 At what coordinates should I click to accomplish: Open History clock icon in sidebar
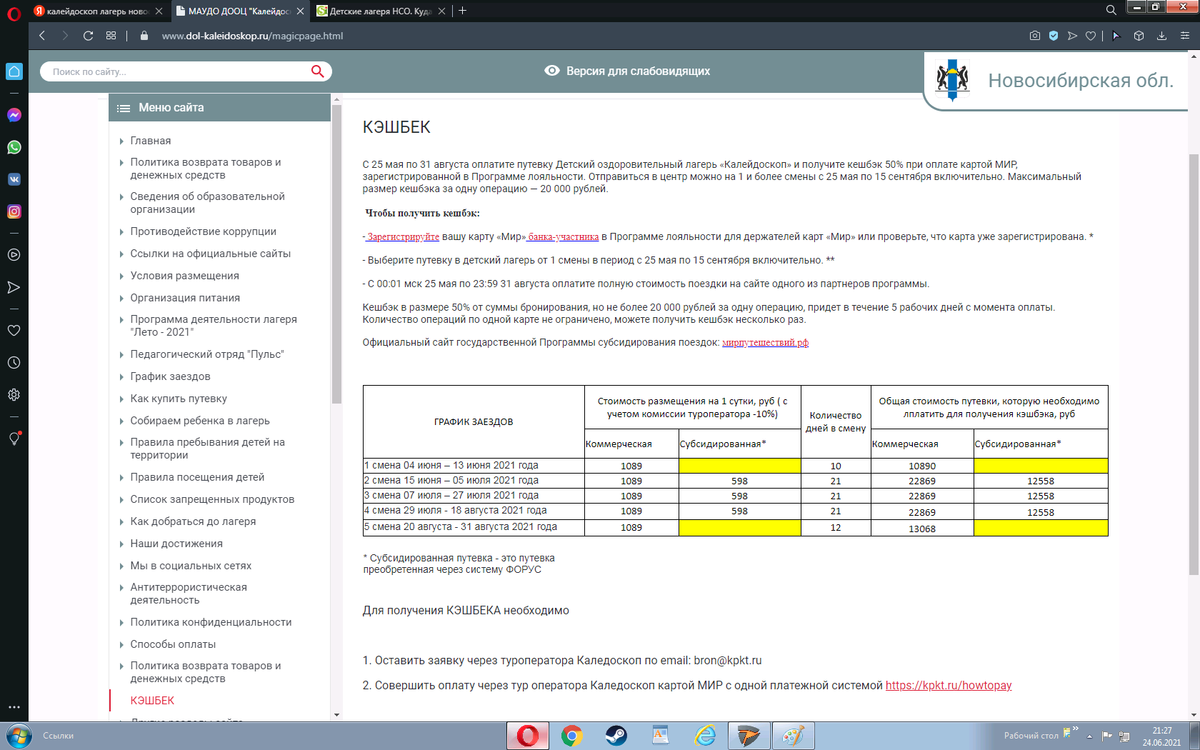[x=14, y=362]
